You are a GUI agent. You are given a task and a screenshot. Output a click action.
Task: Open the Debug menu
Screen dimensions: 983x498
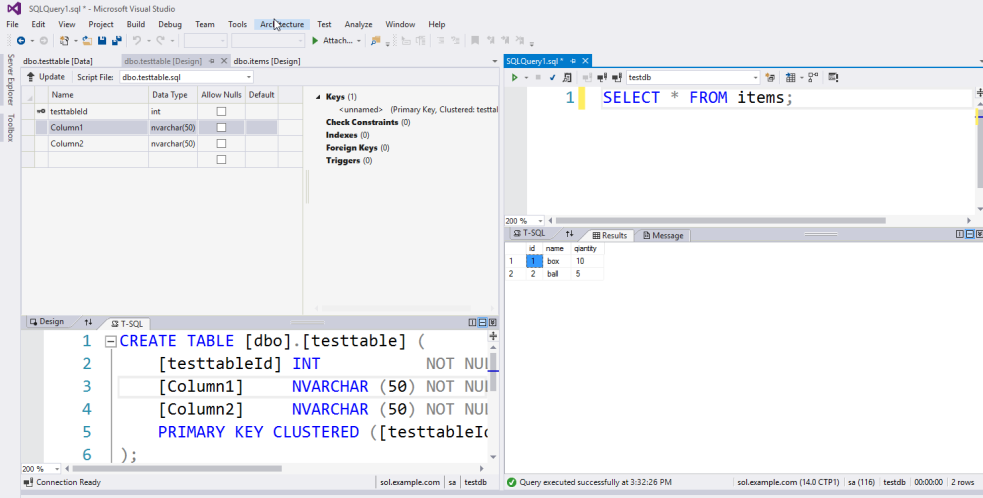(170, 24)
